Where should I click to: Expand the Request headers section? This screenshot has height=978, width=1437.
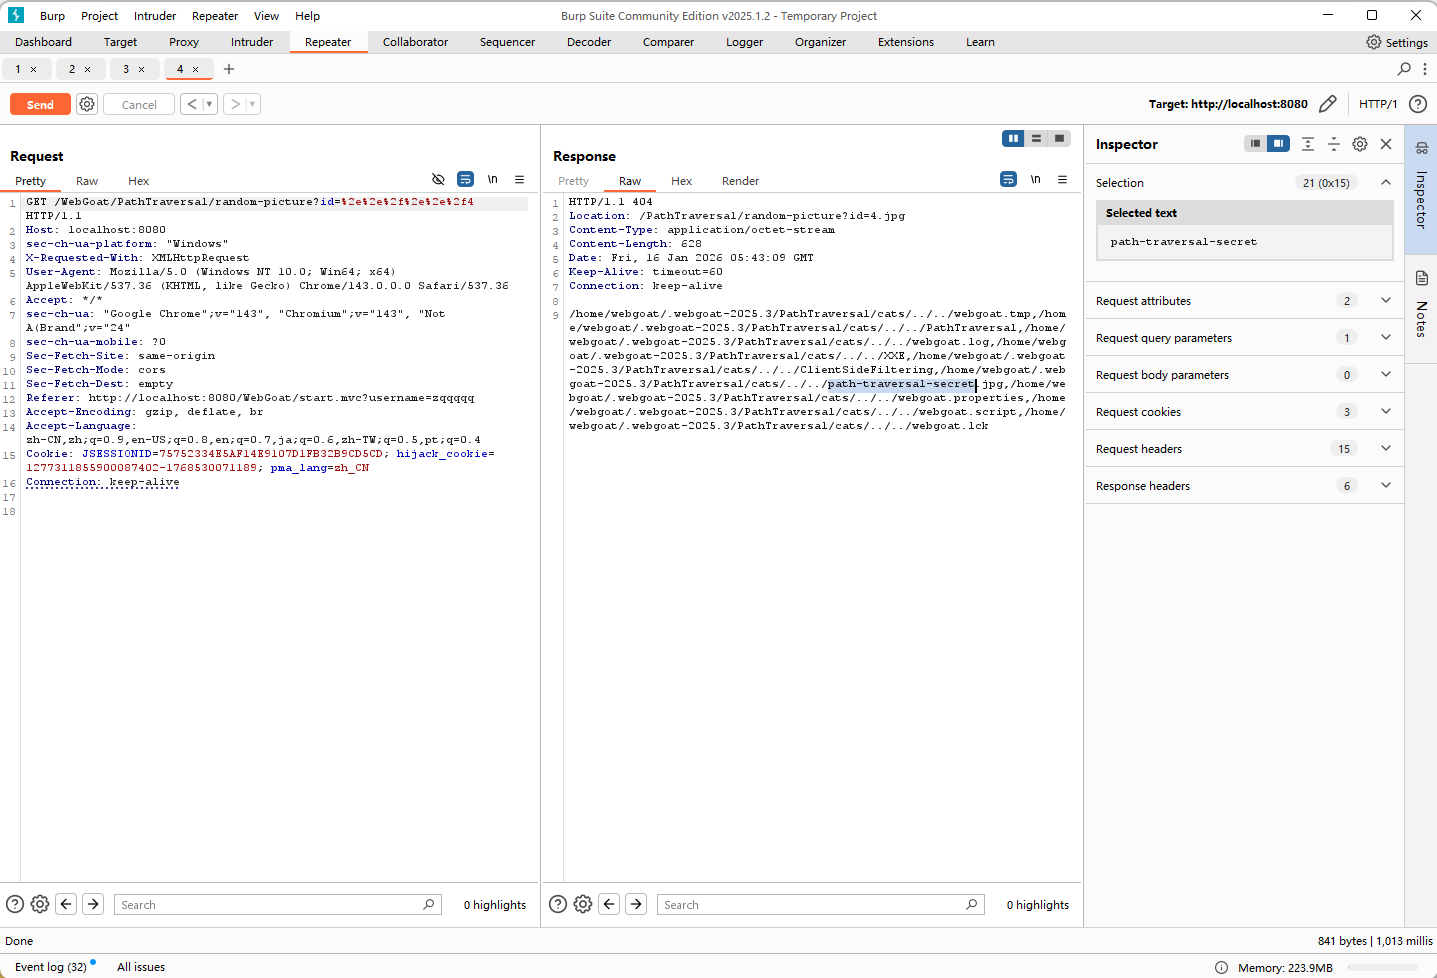point(1385,449)
